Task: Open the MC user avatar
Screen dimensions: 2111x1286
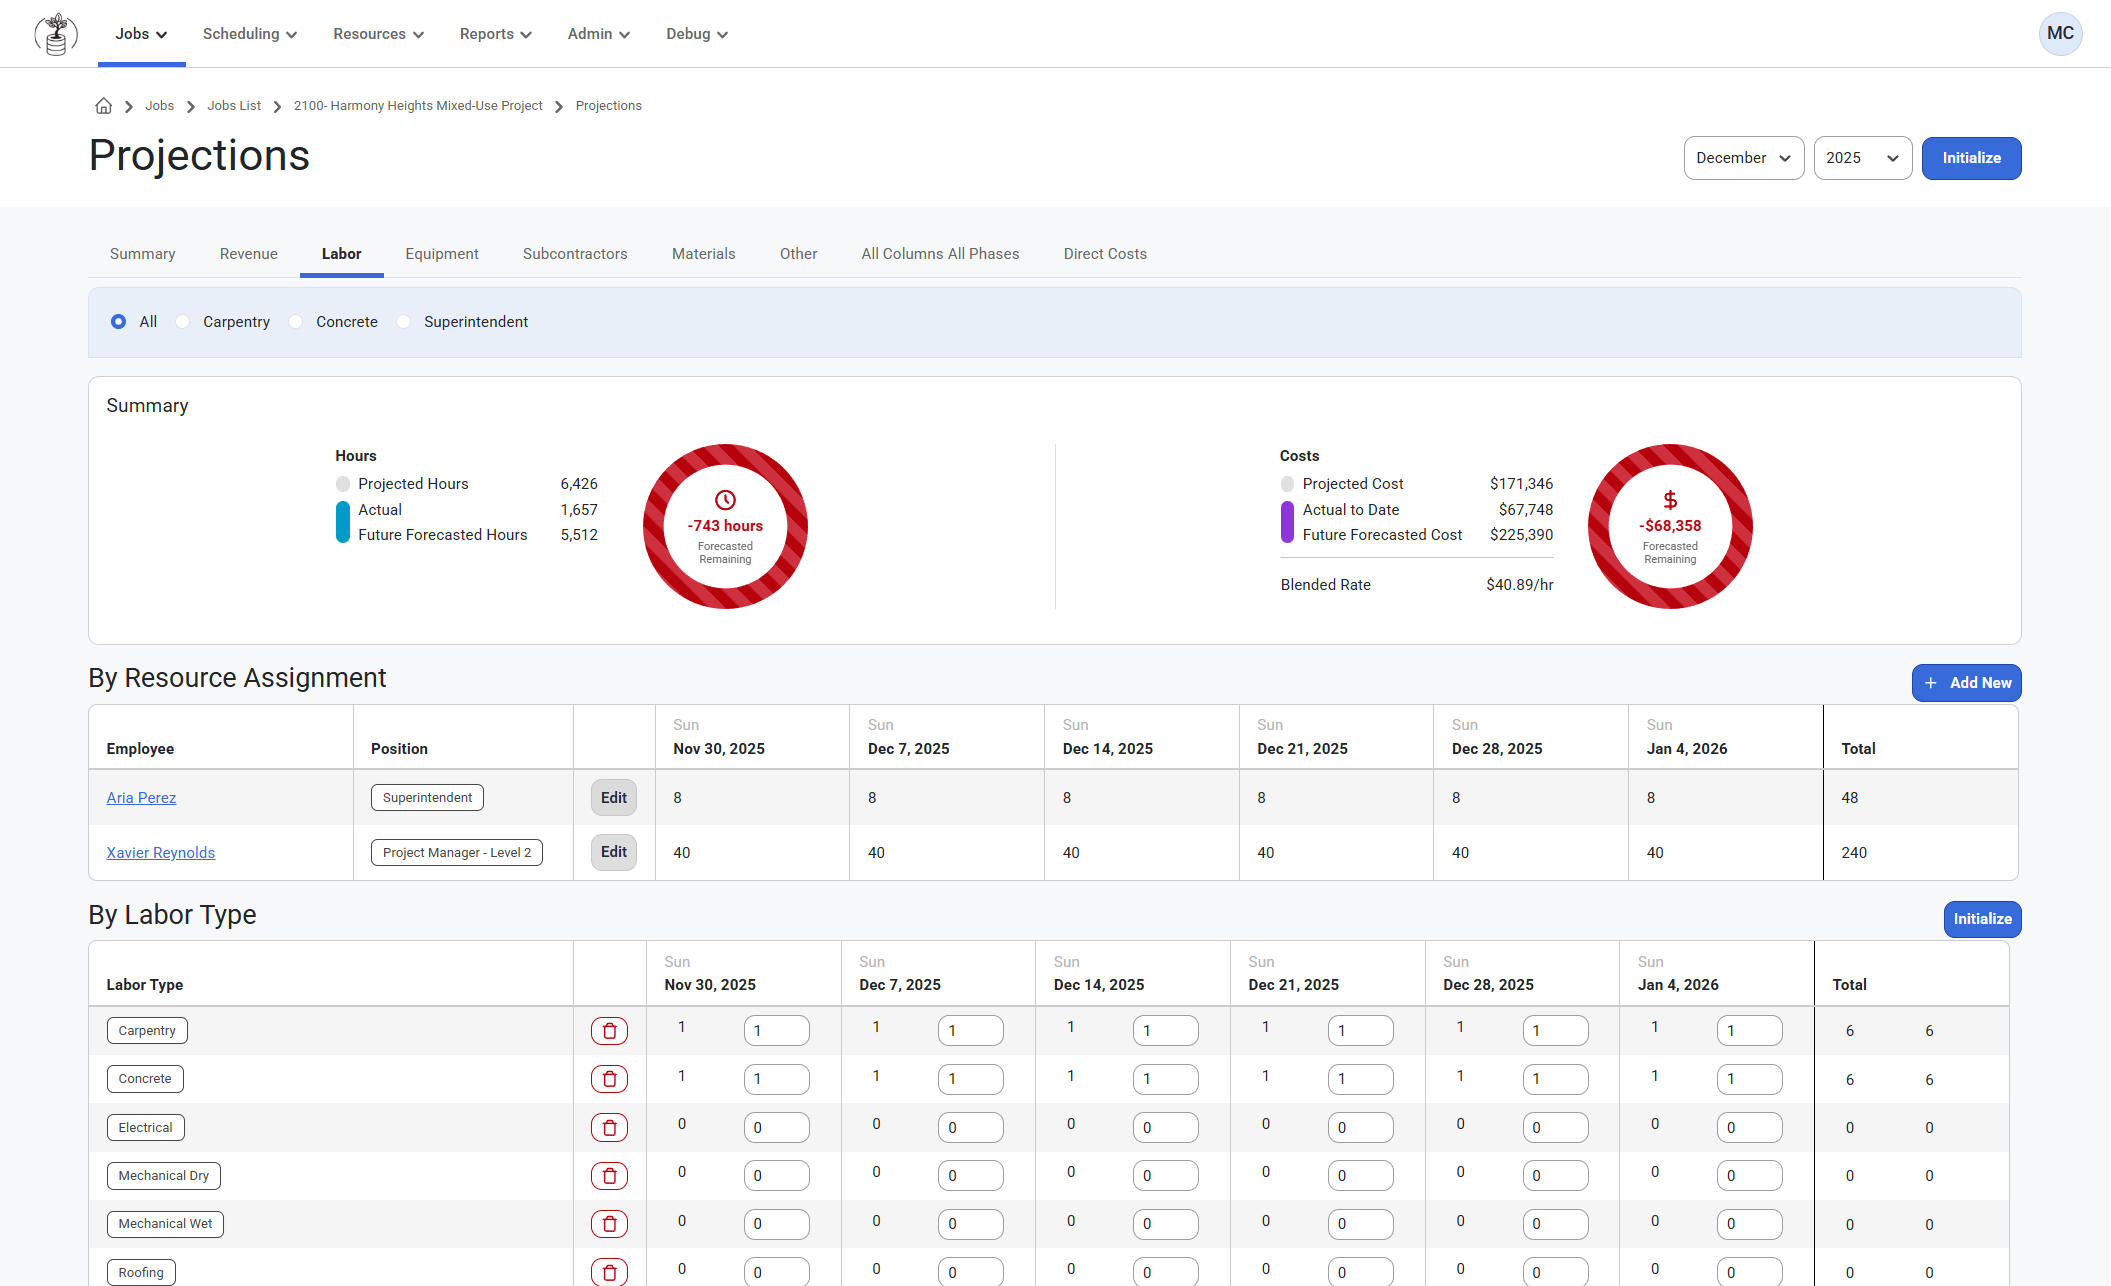Action: pos(2059,34)
